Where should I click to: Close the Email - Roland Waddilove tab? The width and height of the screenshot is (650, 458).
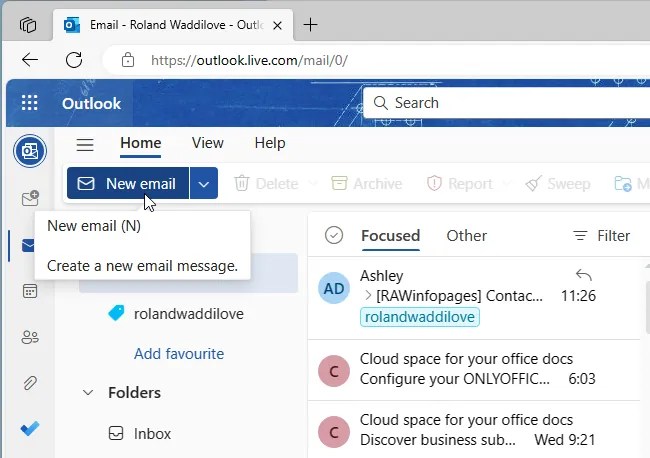pos(278,26)
